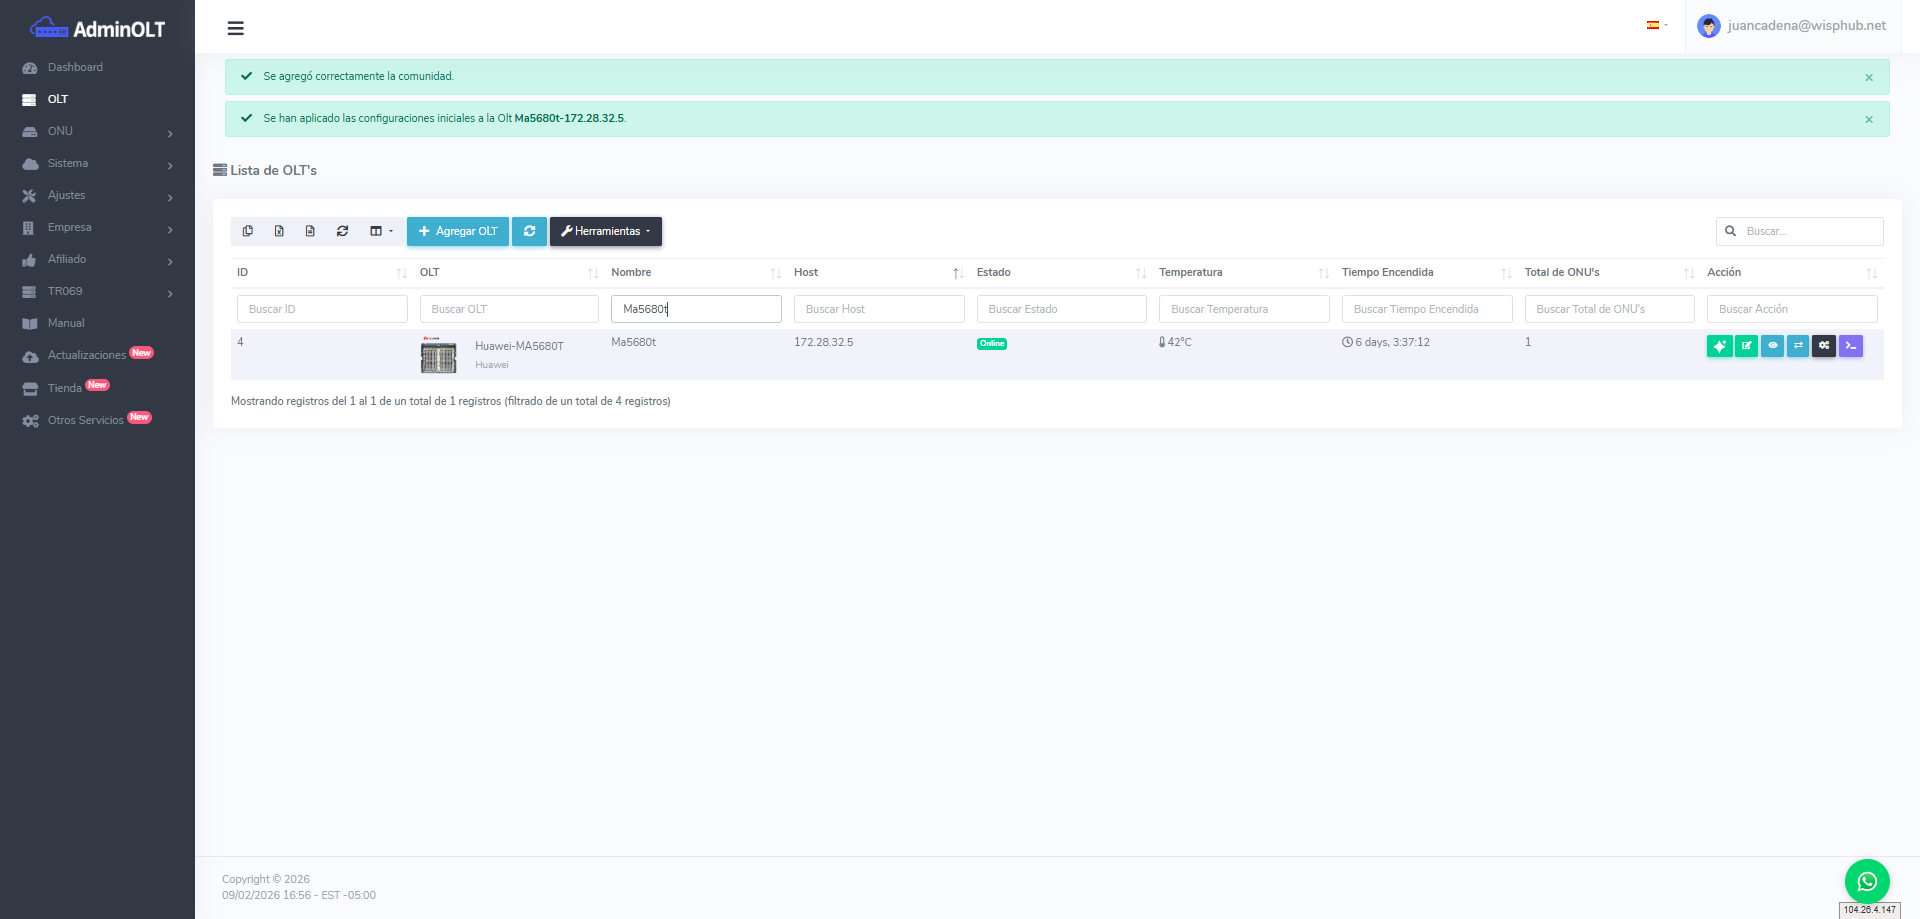The image size is (1920, 919).
Task: Click the eye view icon for Ma5680t
Action: coord(1772,346)
